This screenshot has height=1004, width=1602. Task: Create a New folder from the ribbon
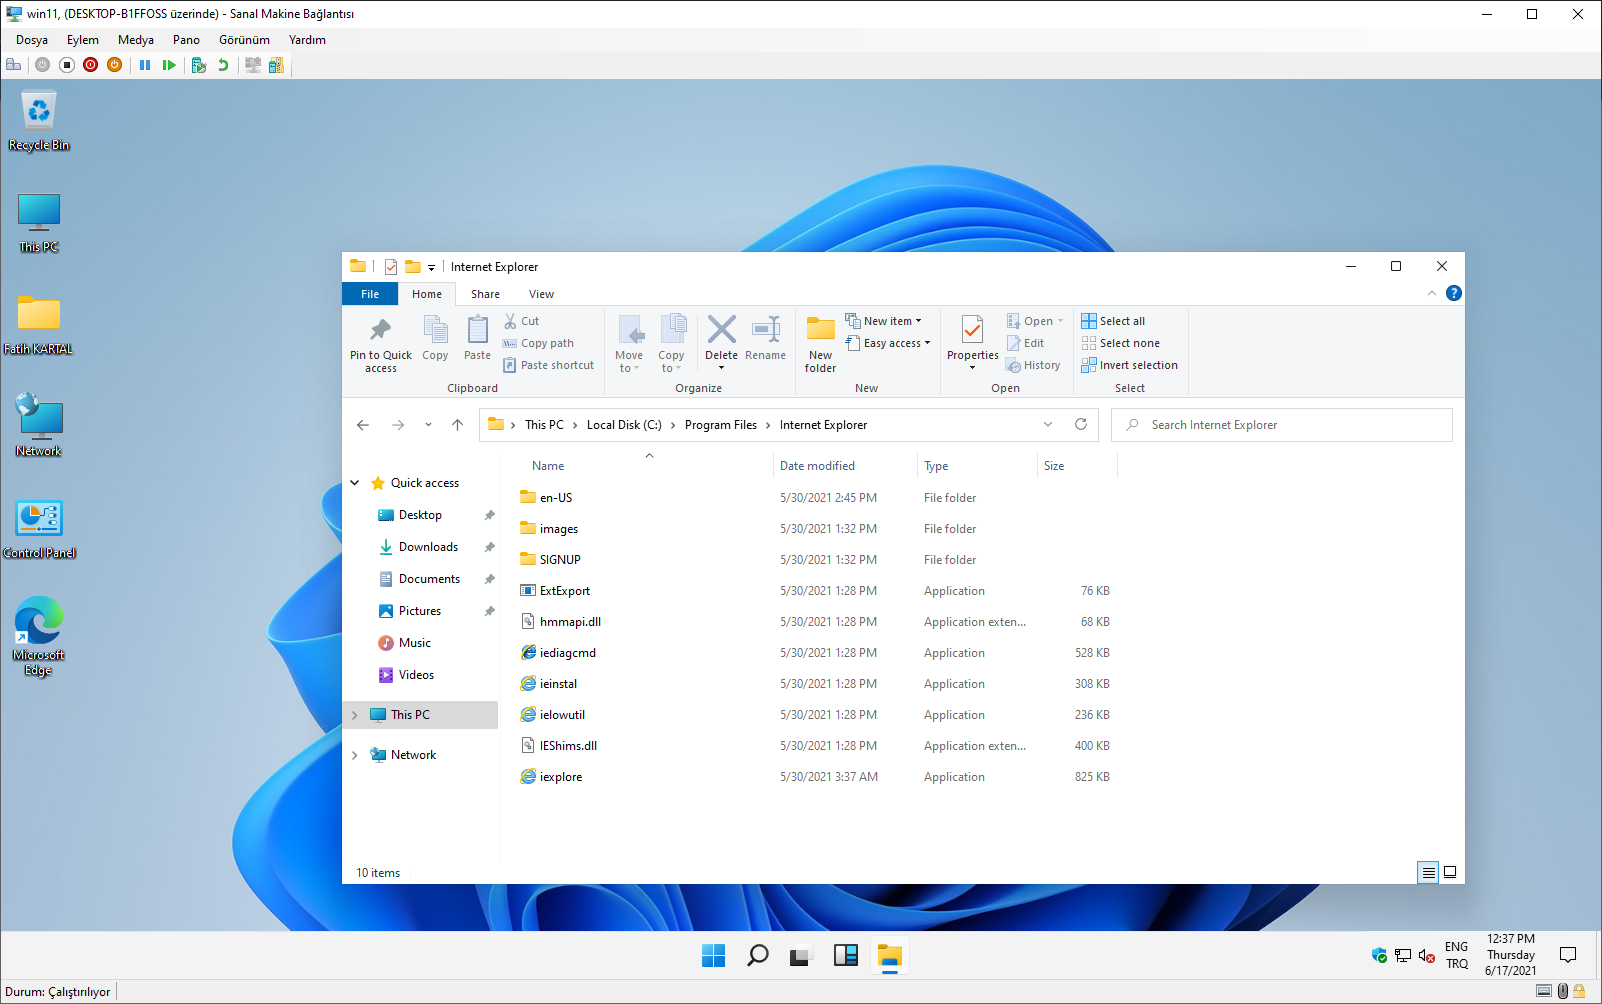pos(821,344)
